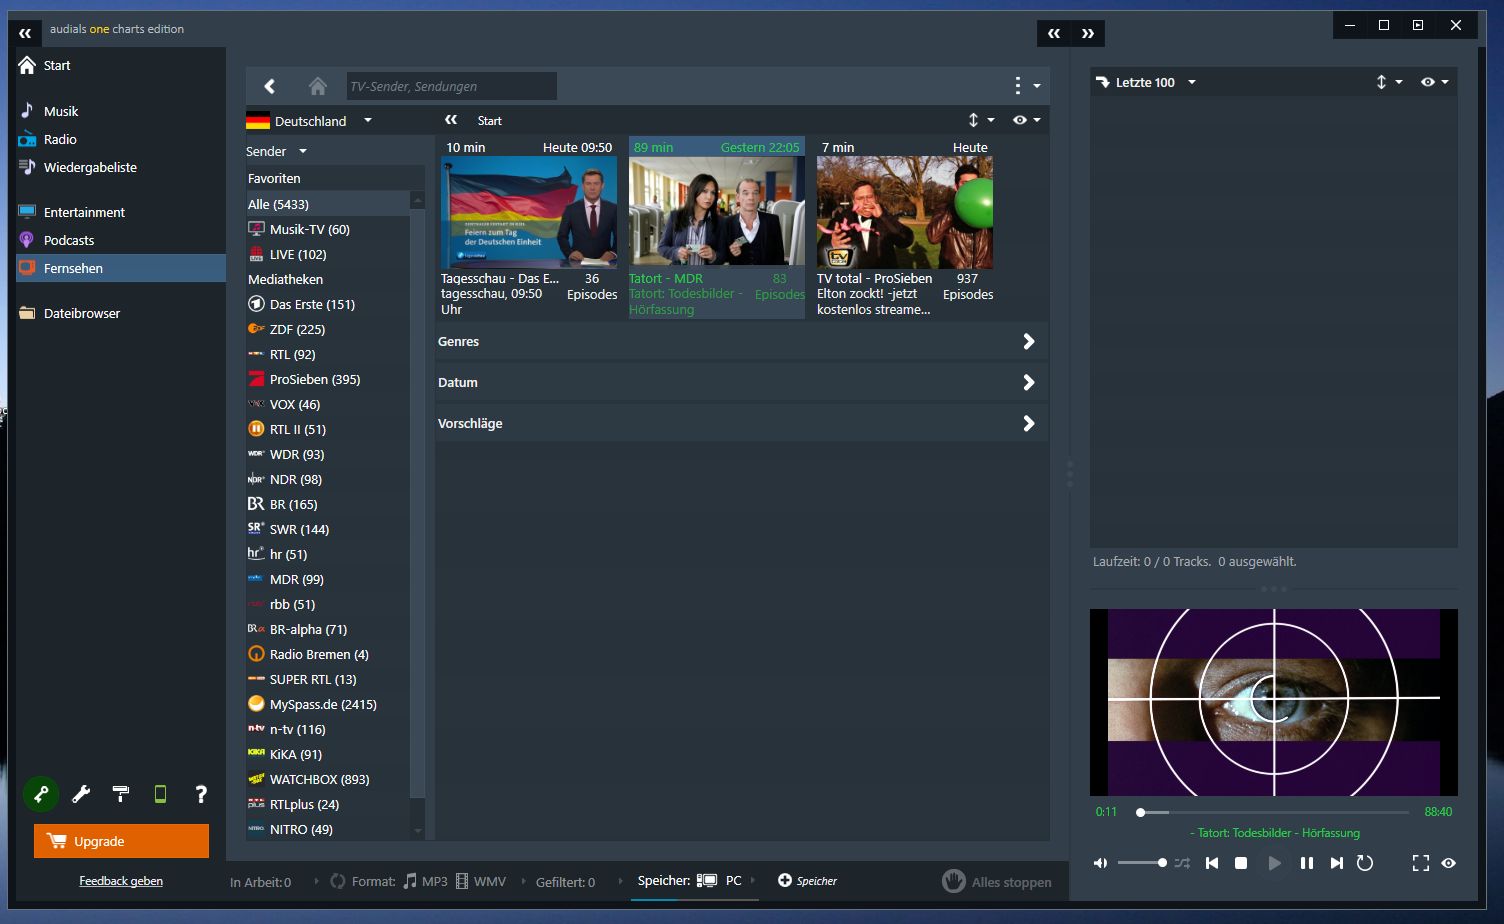Open the three-dot options menu

[1018, 86]
